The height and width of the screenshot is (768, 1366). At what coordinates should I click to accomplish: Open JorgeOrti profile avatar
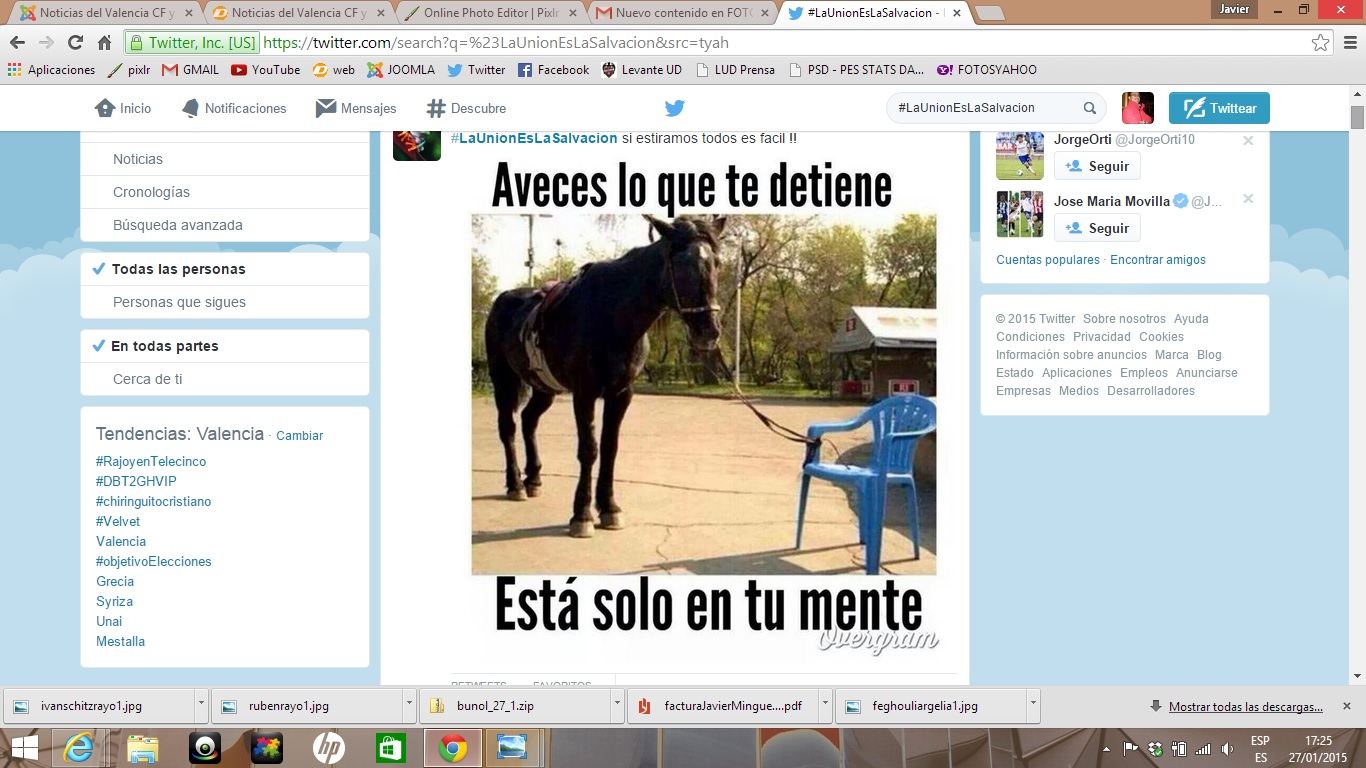click(1020, 154)
